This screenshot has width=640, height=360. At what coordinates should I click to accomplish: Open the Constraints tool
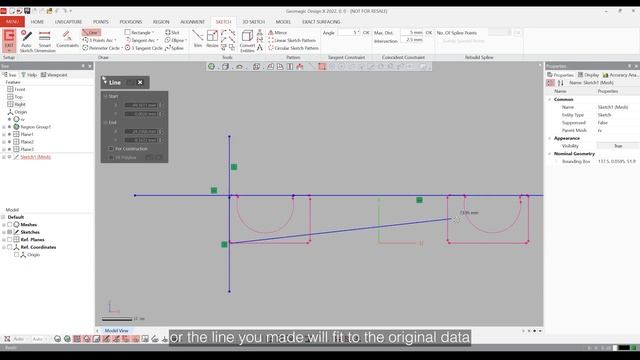[x=67, y=39]
